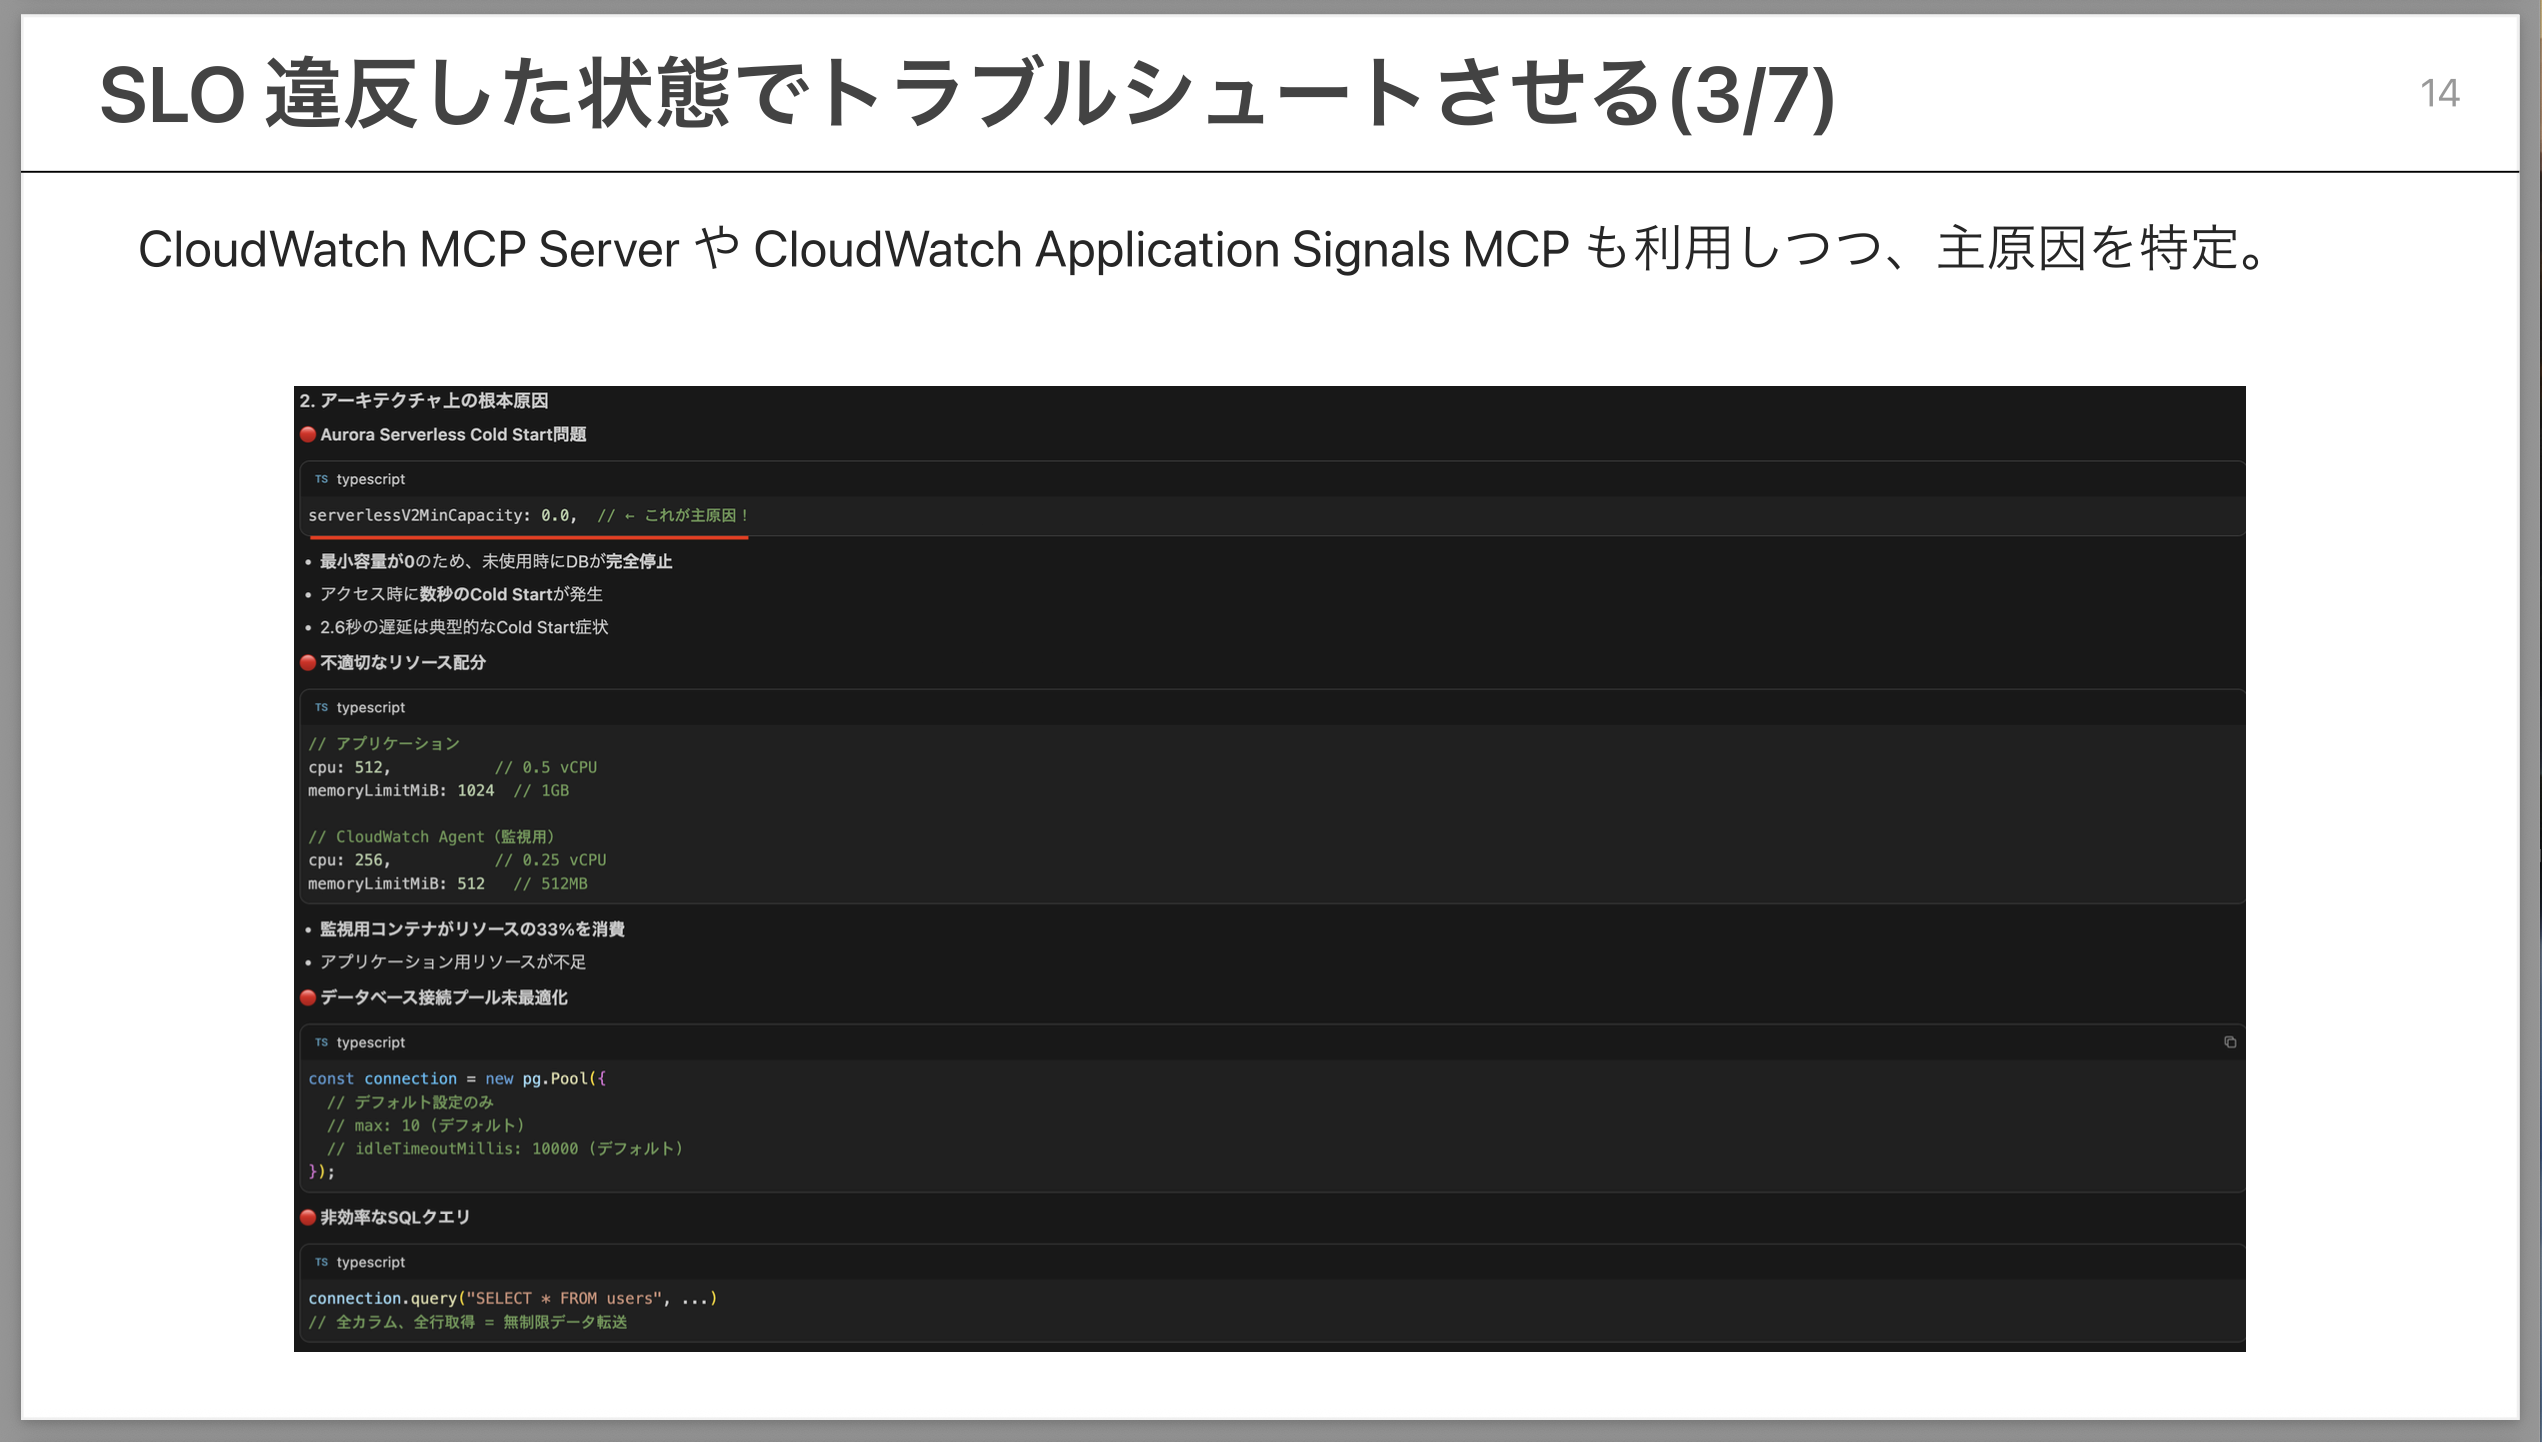Click the comment // デフォルト設定のみ

click(410, 1102)
